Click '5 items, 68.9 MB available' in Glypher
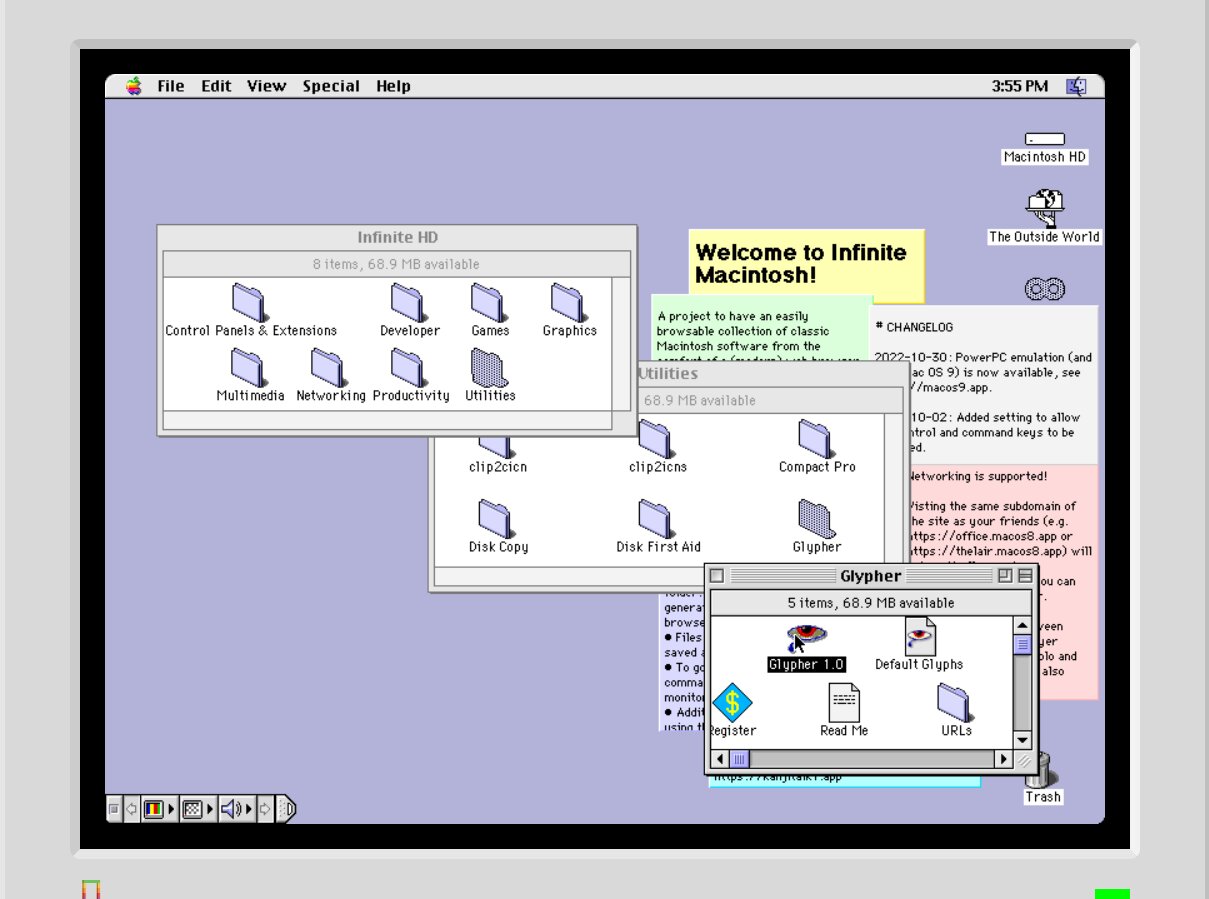1209x899 pixels. [870, 603]
